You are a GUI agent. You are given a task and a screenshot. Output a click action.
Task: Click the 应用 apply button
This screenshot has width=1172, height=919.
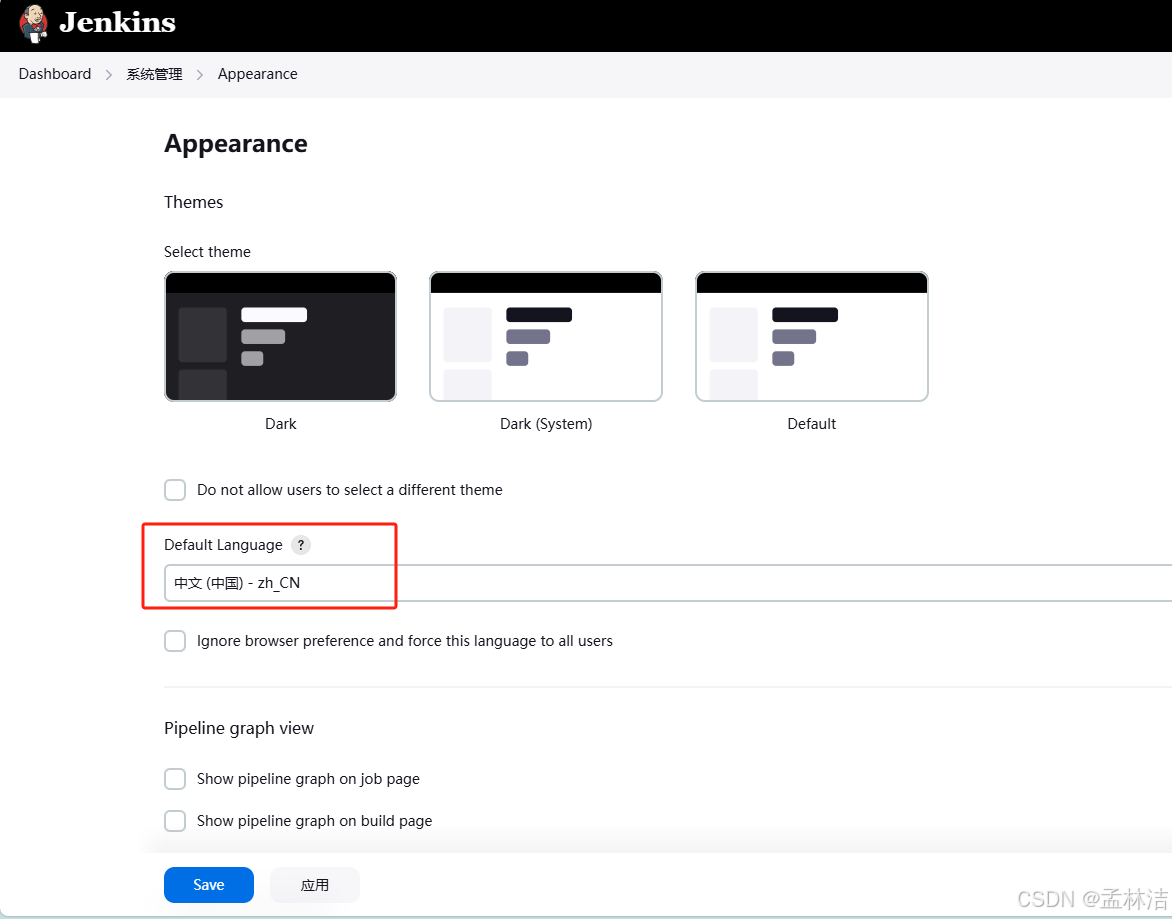point(315,885)
